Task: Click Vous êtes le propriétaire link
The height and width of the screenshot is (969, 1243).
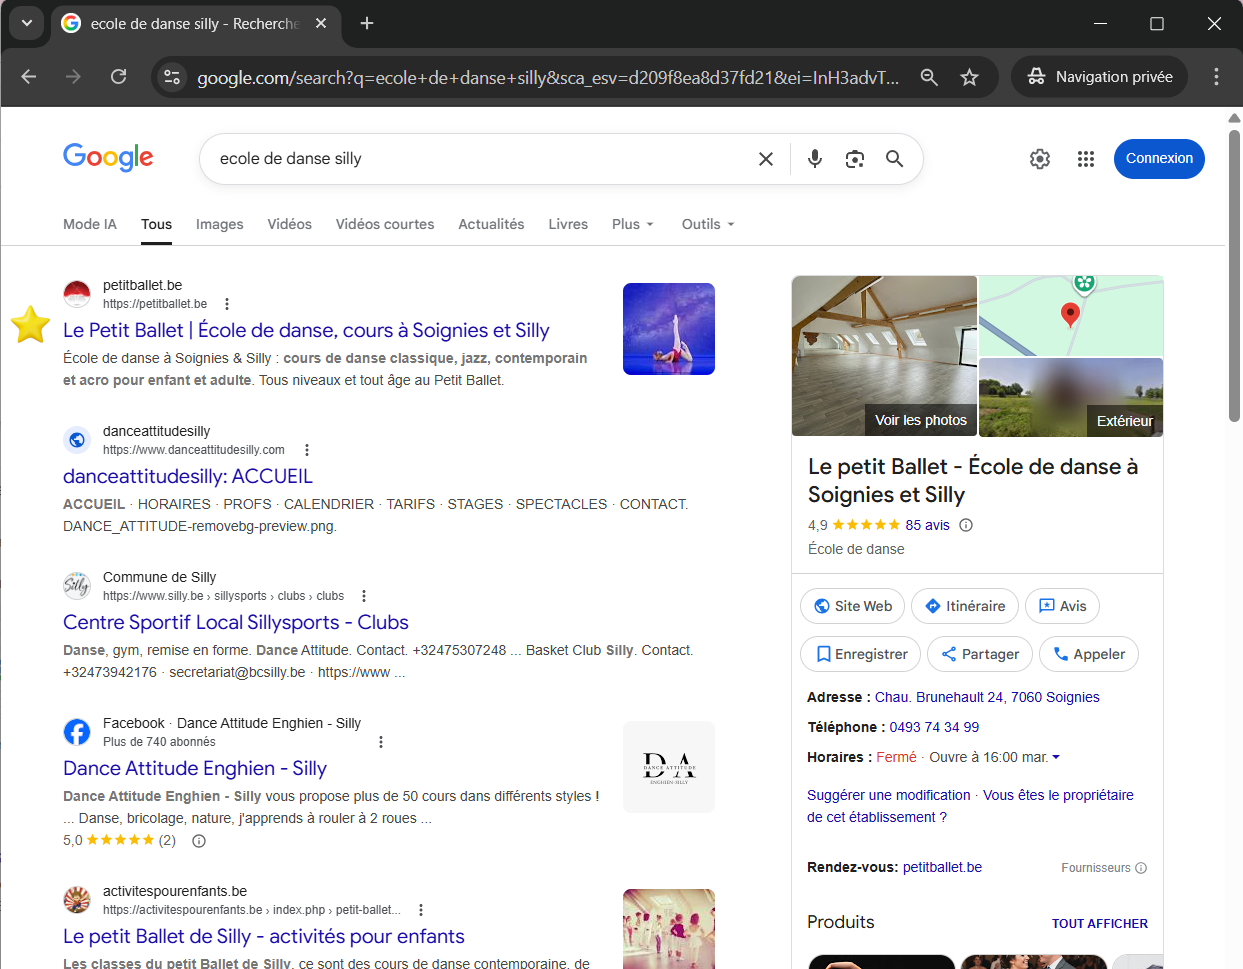Action: pos(970,806)
